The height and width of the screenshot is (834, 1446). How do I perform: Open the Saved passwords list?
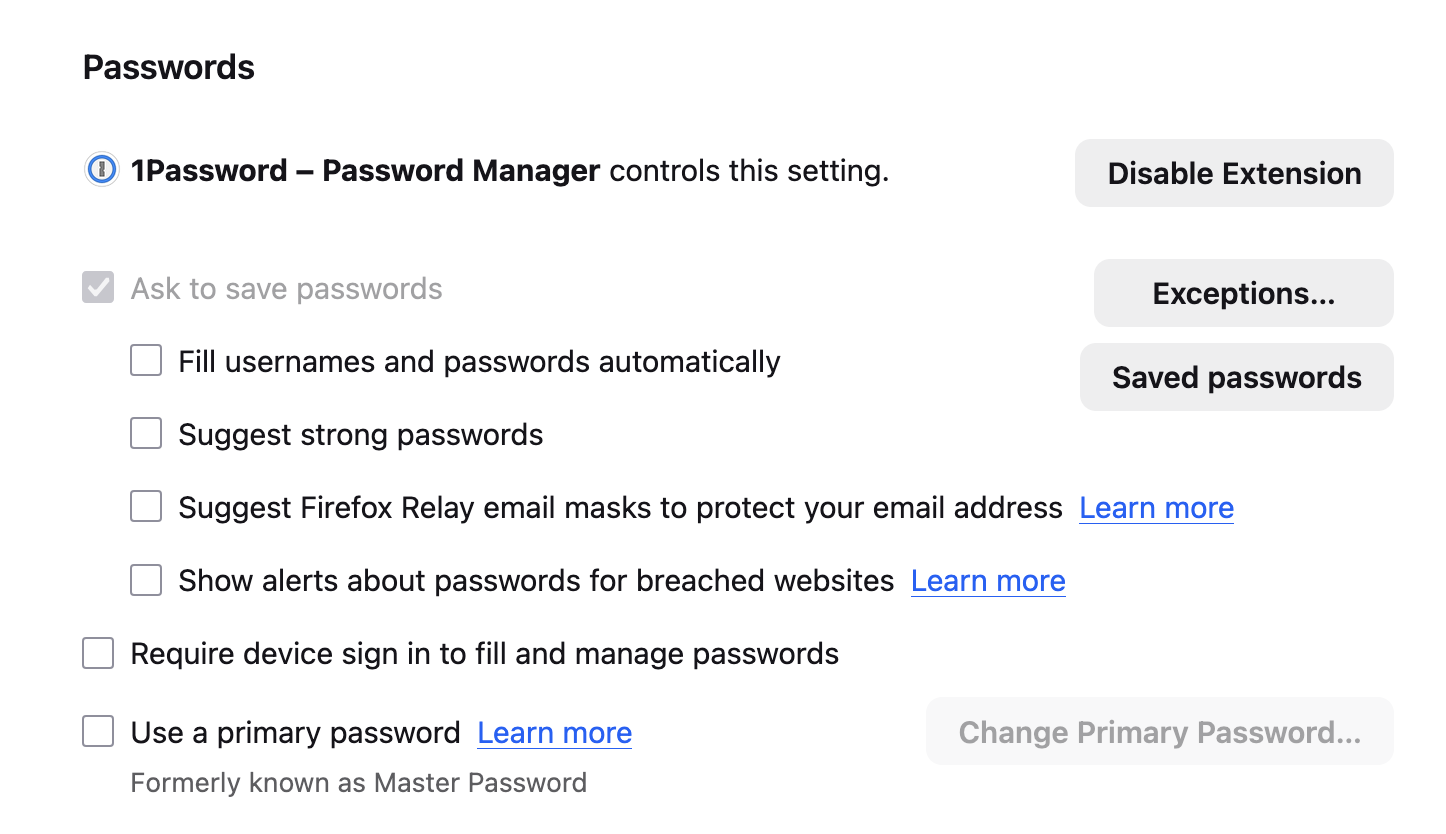pos(1236,377)
